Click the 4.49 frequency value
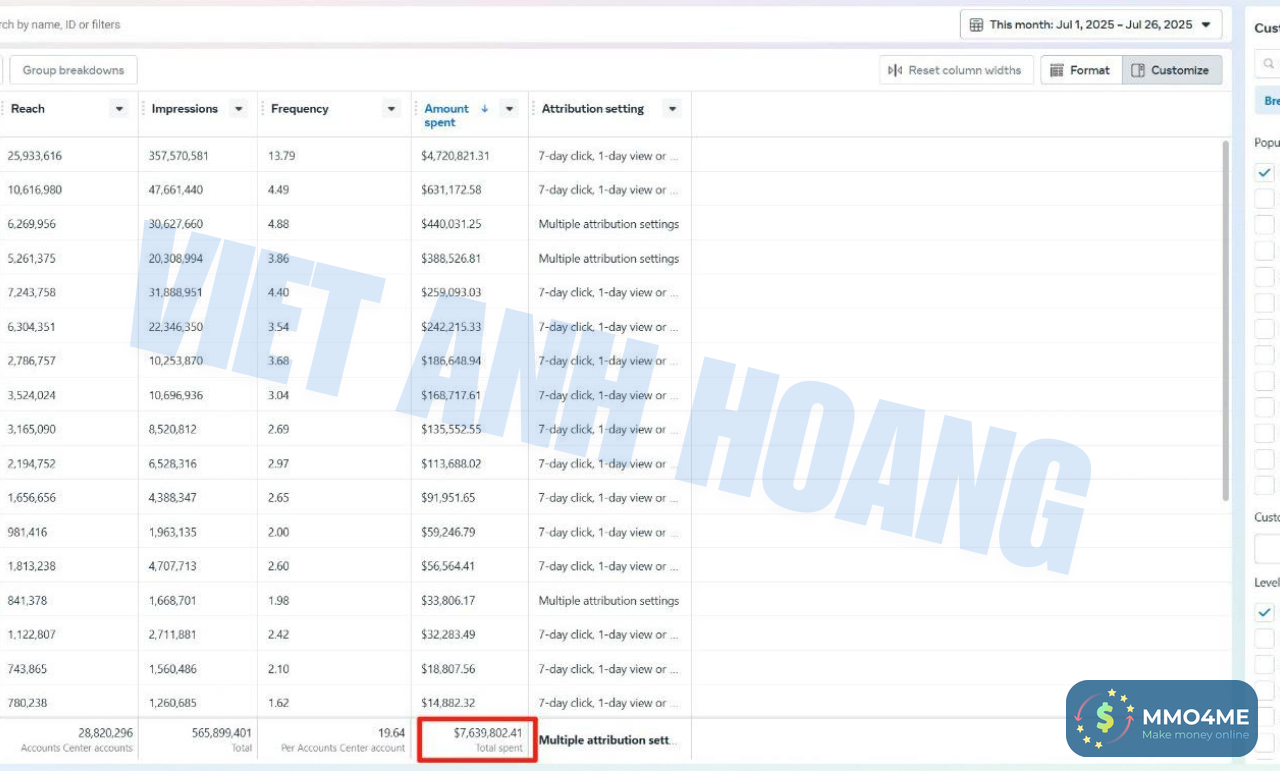The height and width of the screenshot is (771, 1280). (278, 190)
